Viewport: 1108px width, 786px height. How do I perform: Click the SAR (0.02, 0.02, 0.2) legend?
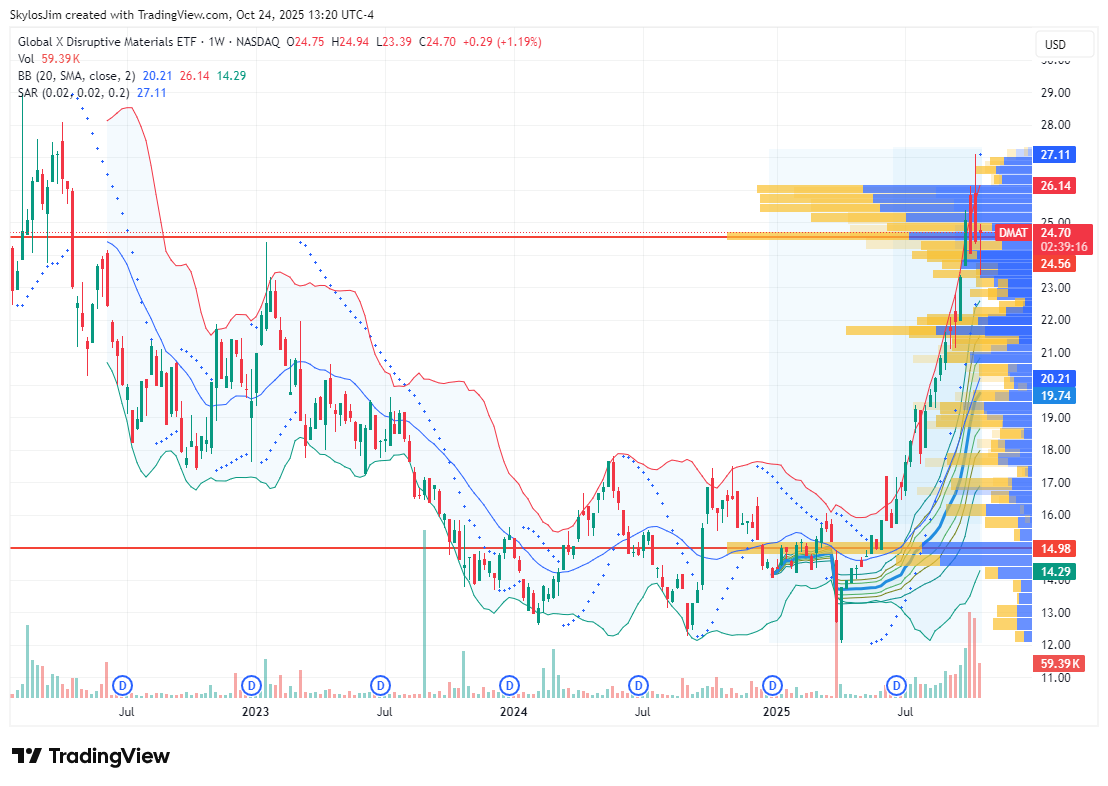click(73, 93)
